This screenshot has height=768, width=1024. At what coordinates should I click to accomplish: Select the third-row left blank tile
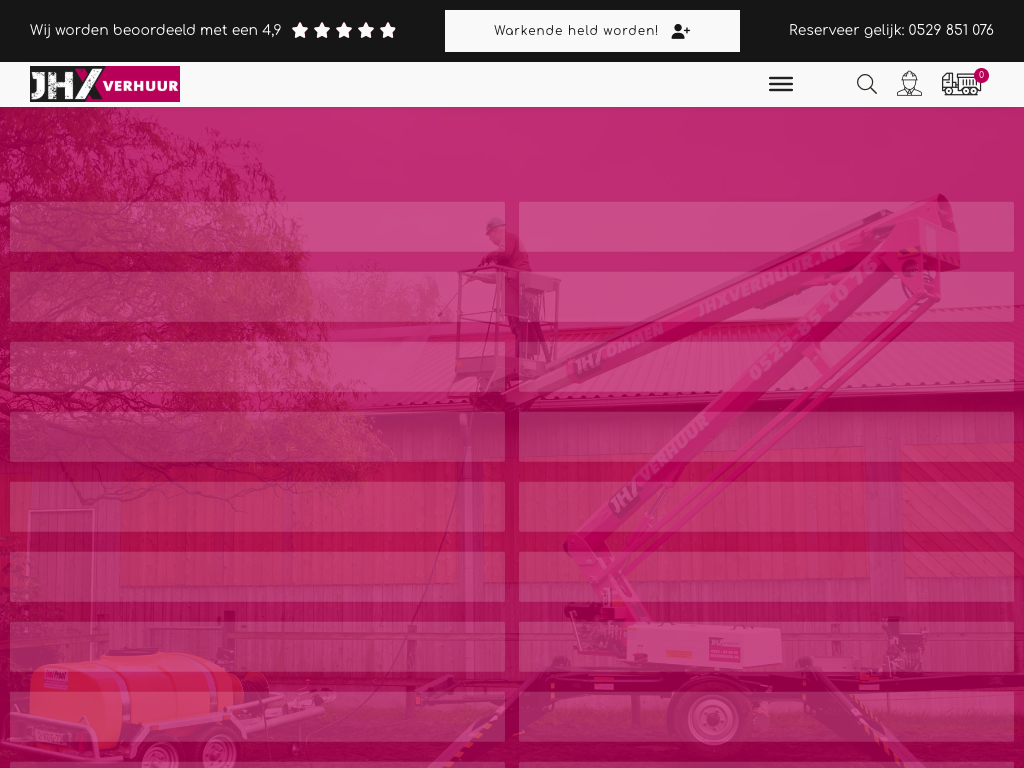point(257,367)
